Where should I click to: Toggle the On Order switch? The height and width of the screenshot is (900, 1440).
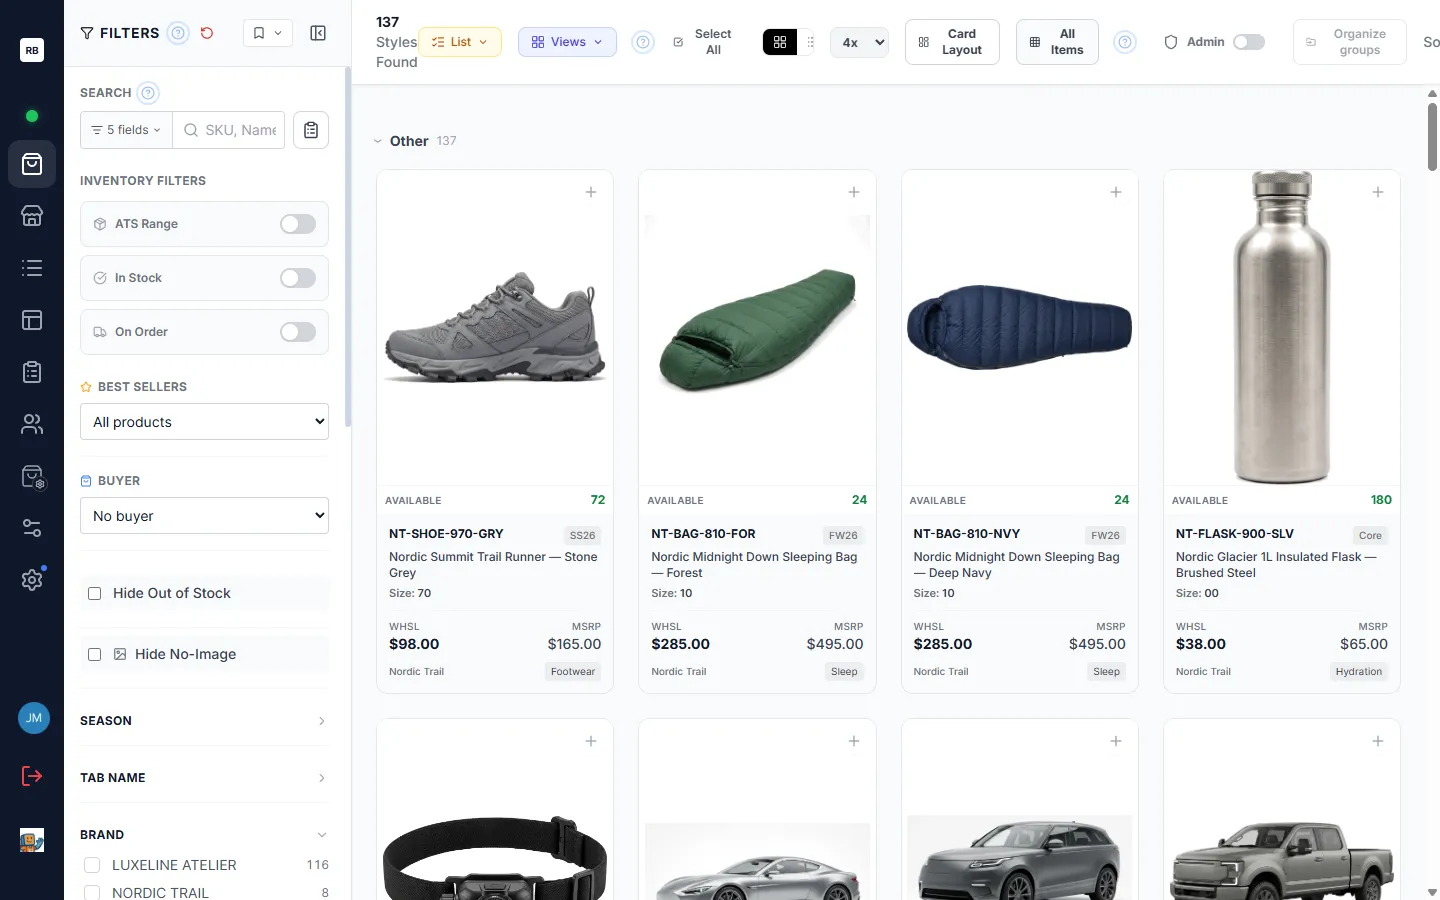(298, 332)
